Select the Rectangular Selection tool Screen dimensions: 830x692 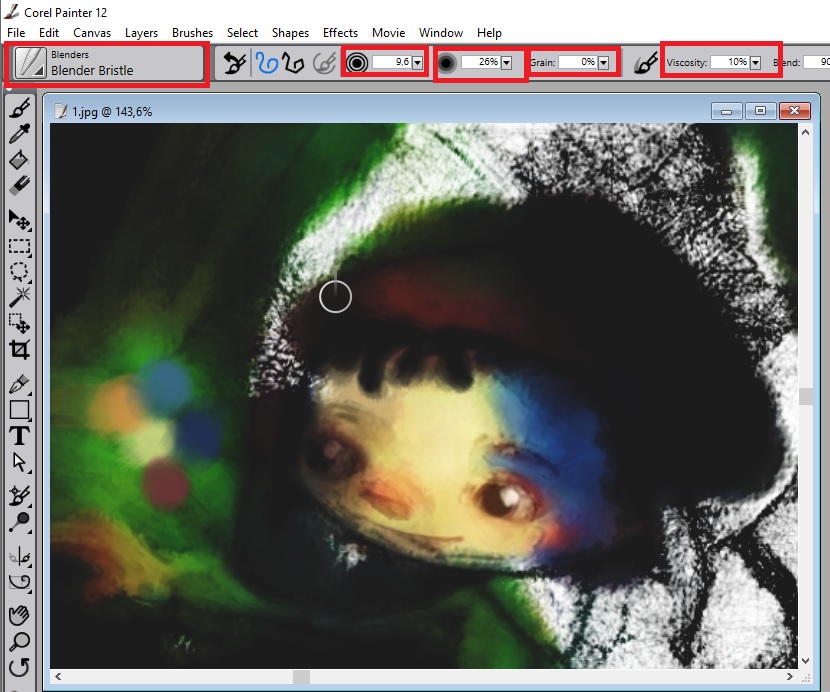tap(20, 247)
